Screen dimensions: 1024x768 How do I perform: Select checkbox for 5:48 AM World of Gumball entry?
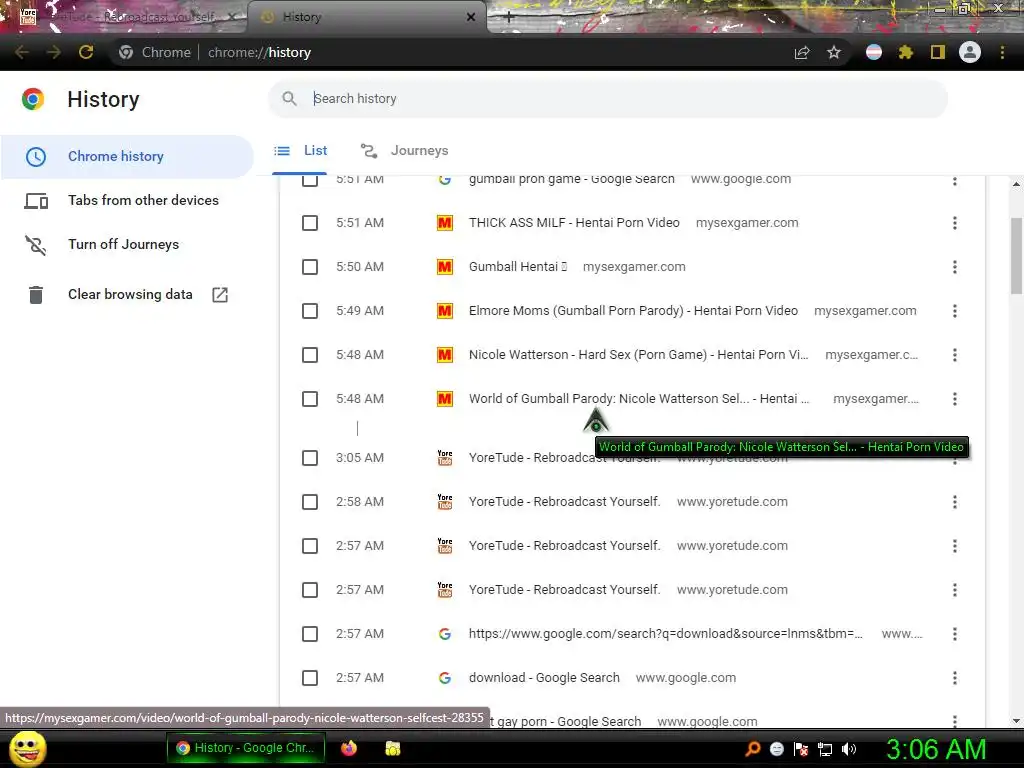pyautogui.click(x=310, y=399)
